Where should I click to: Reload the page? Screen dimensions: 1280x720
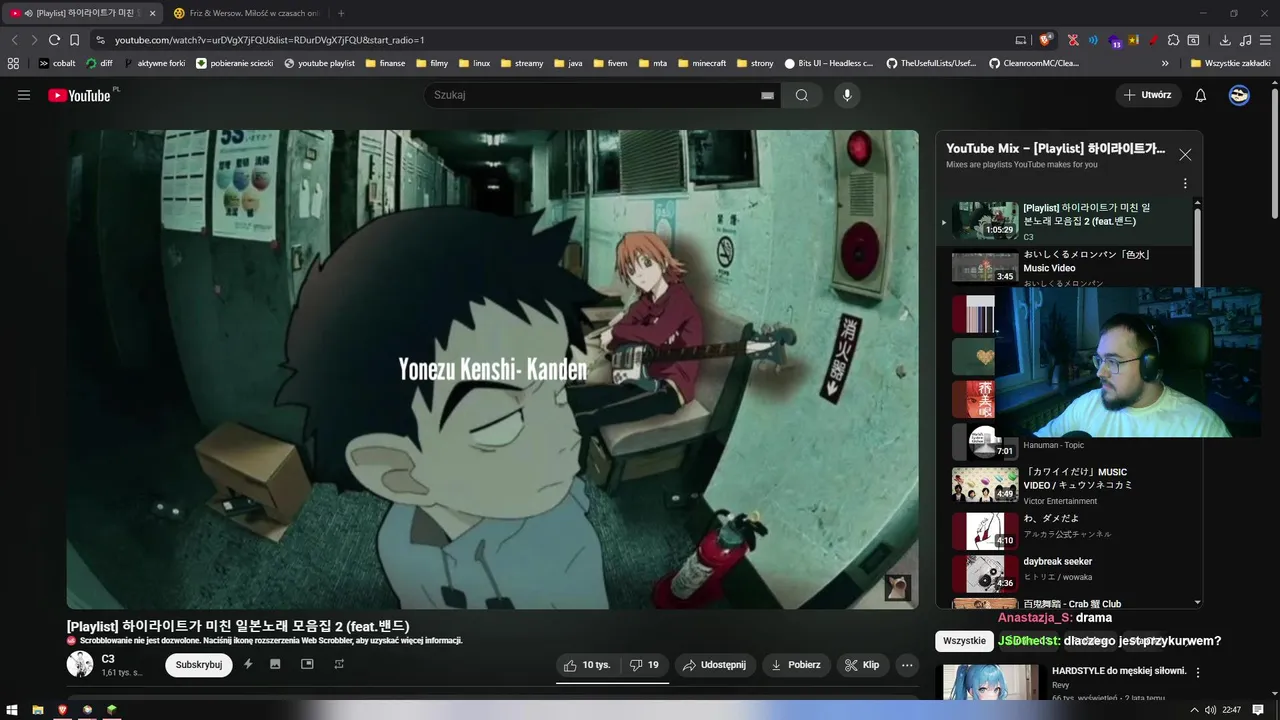click(54, 40)
